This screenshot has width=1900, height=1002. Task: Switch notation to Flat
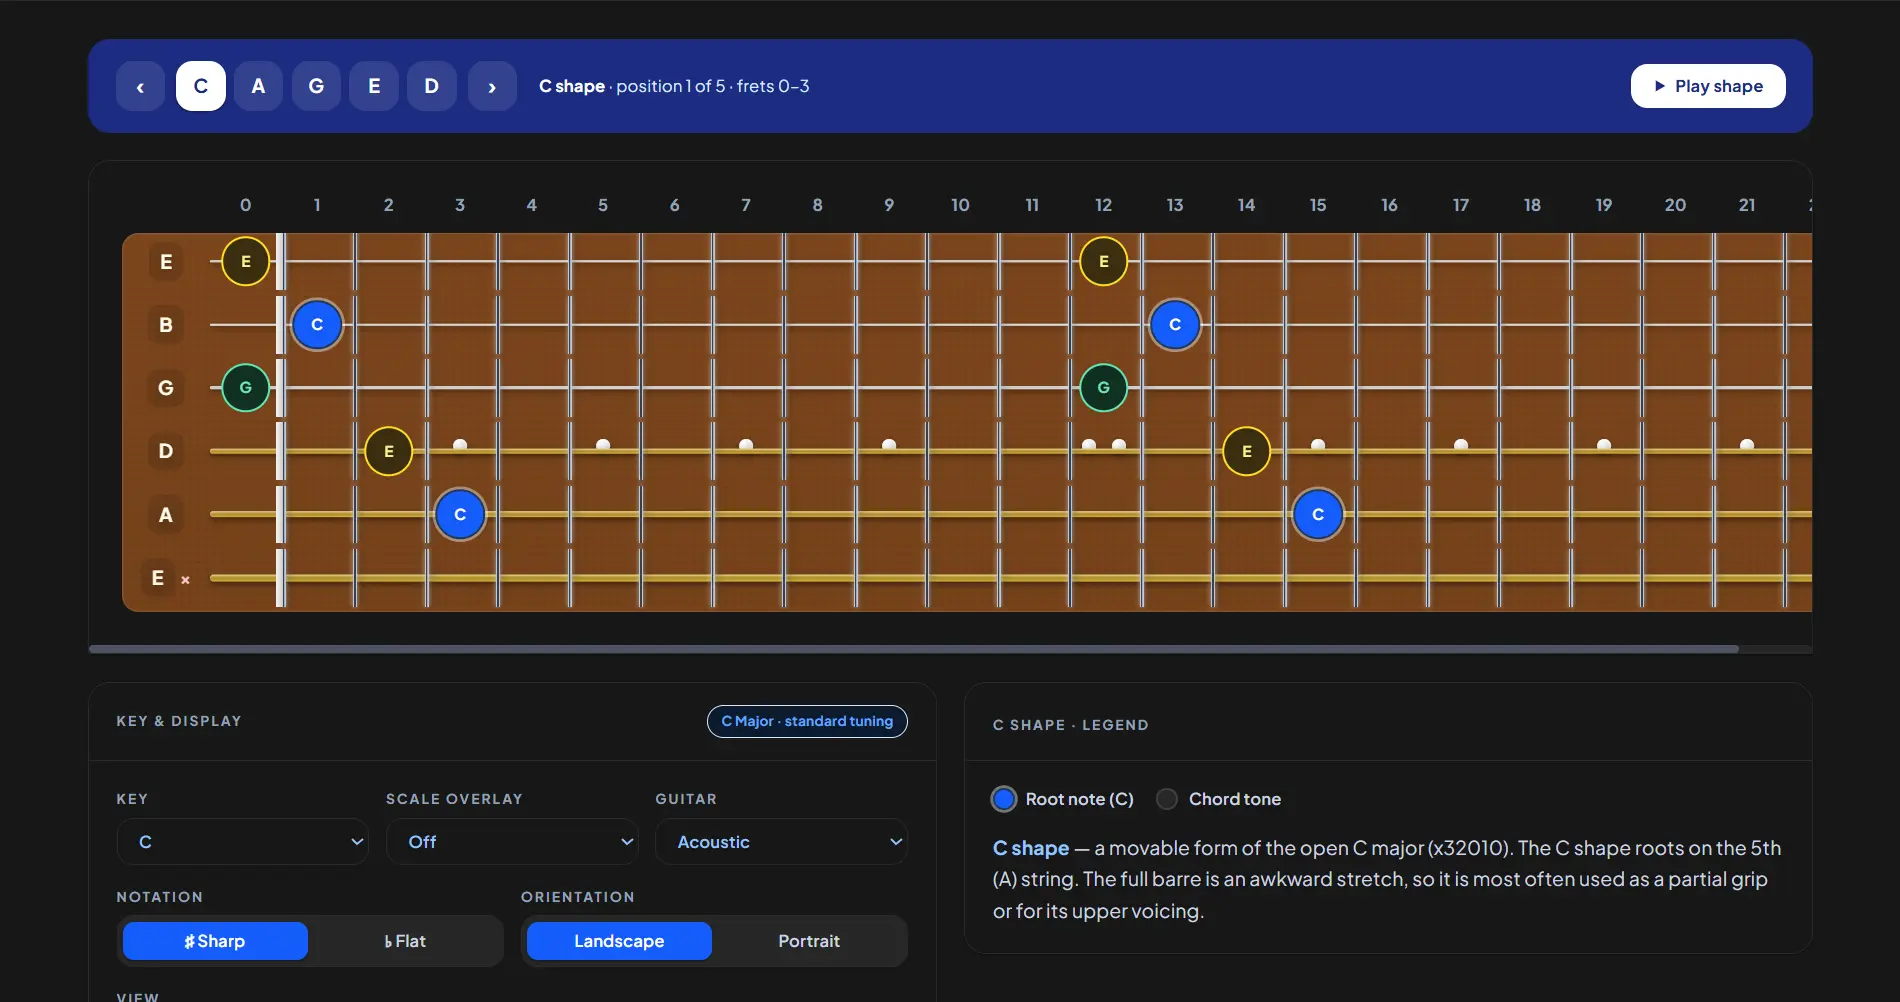click(x=405, y=941)
